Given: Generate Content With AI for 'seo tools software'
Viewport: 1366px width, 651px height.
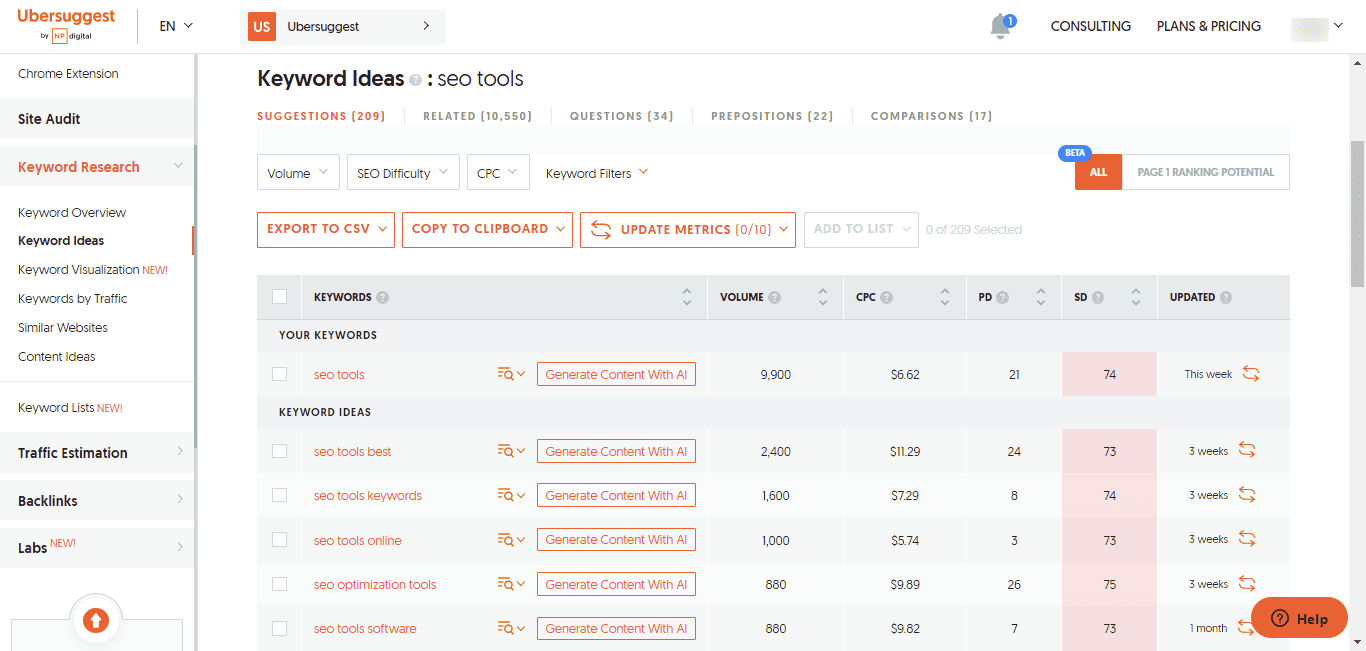Looking at the screenshot, I should pyautogui.click(x=616, y=629).
